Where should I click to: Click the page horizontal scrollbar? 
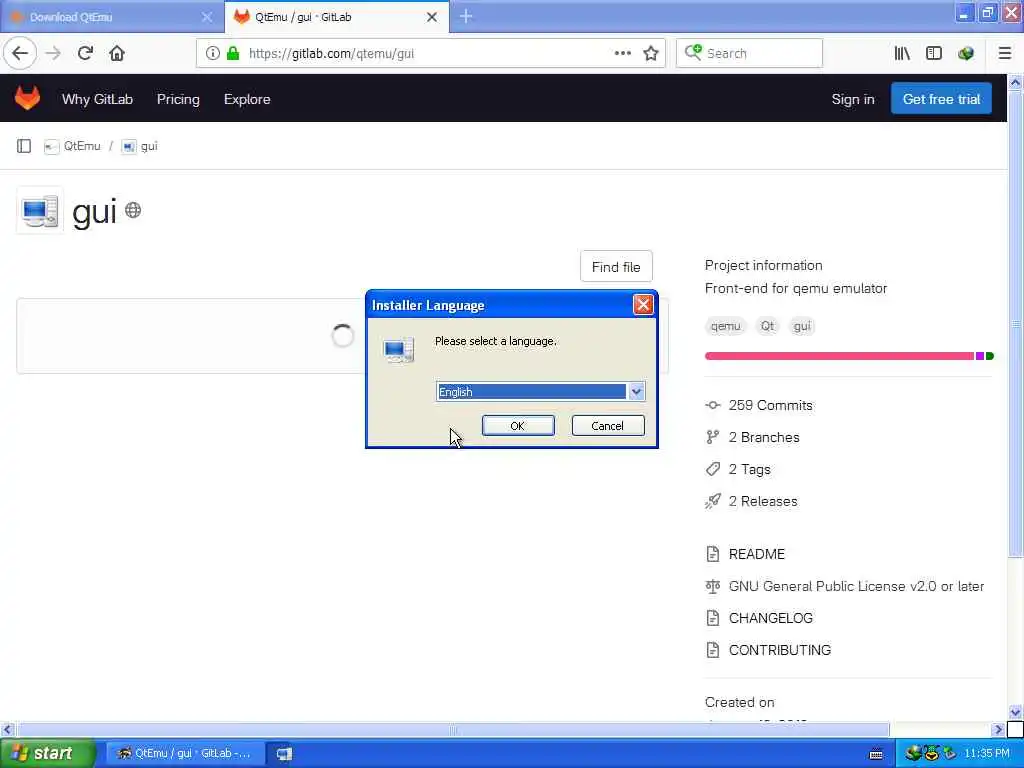click(453, 729)
